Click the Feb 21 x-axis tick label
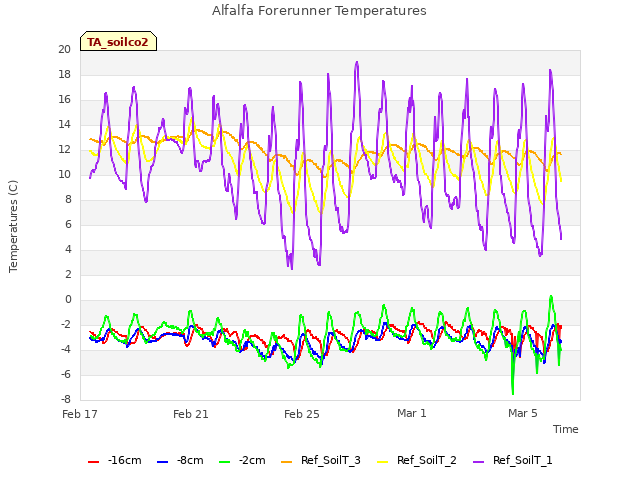The image size is (640, 480). click(191, 414)
